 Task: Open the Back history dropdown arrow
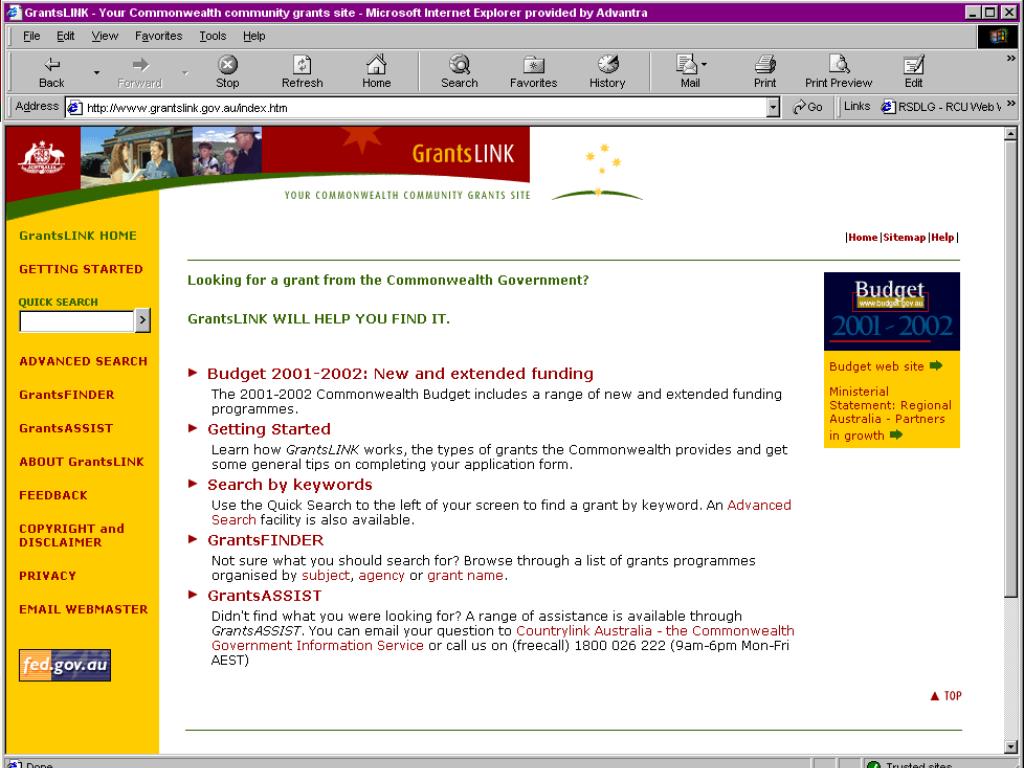point(97,72)
